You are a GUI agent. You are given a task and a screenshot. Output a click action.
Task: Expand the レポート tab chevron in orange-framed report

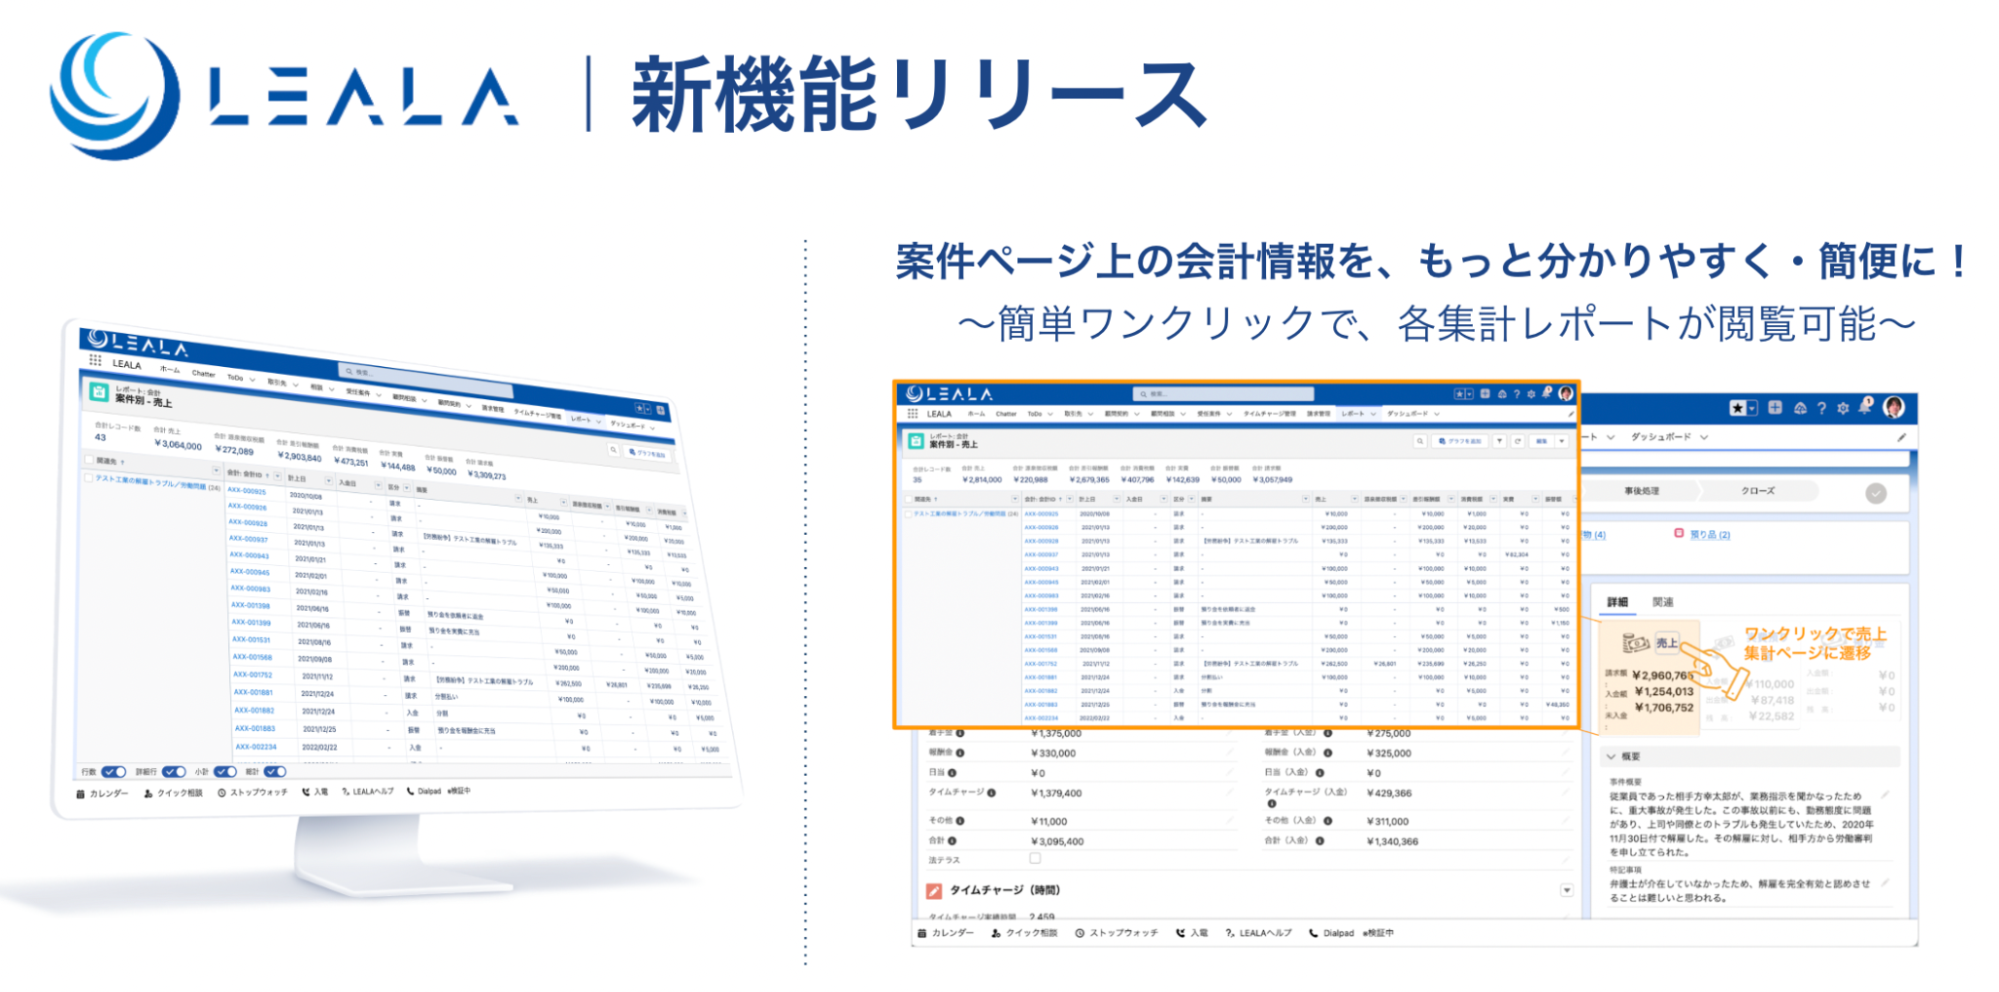coord(1374,414)
